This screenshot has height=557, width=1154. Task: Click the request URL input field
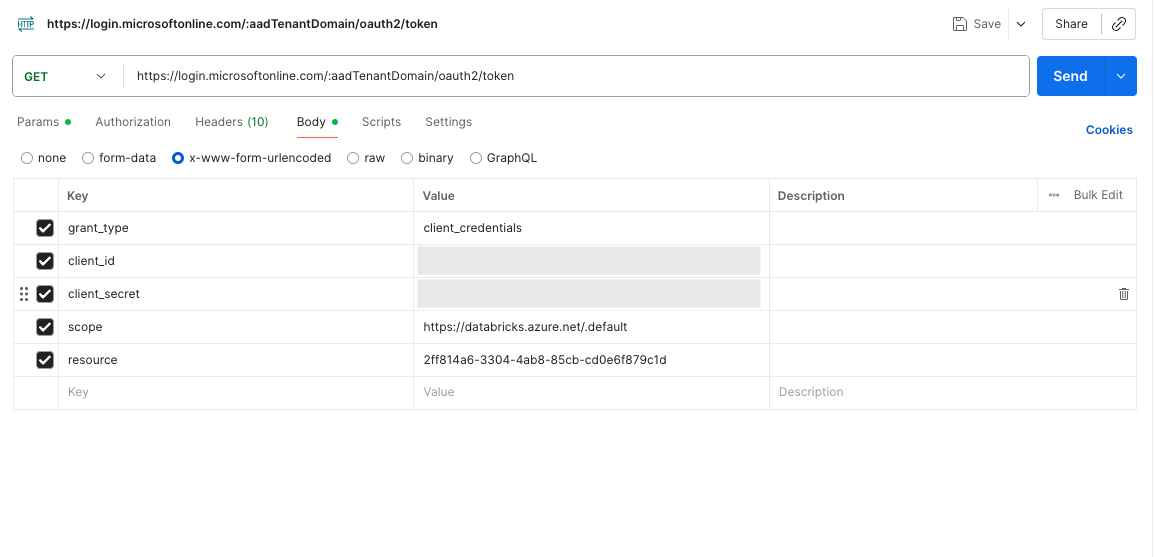[x=575, y=76]
